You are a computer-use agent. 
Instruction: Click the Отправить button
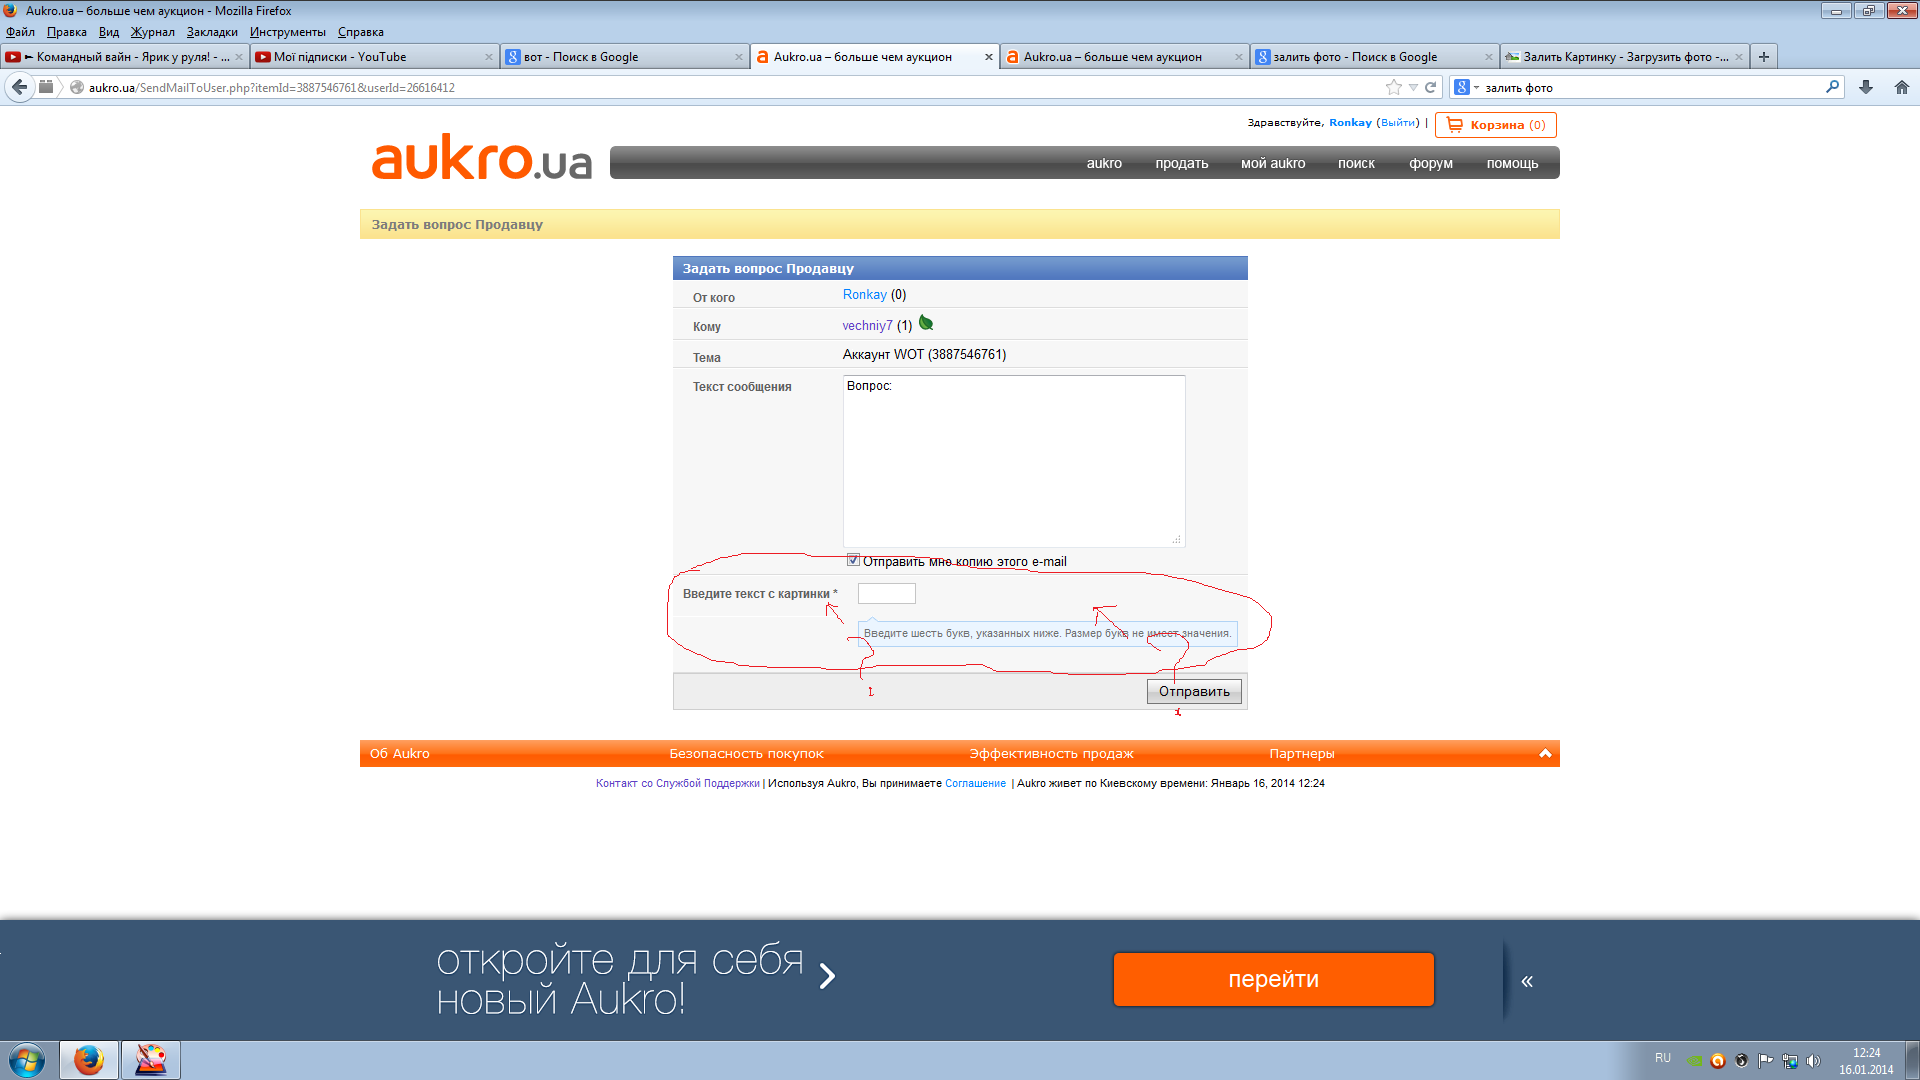point(1194,691)
